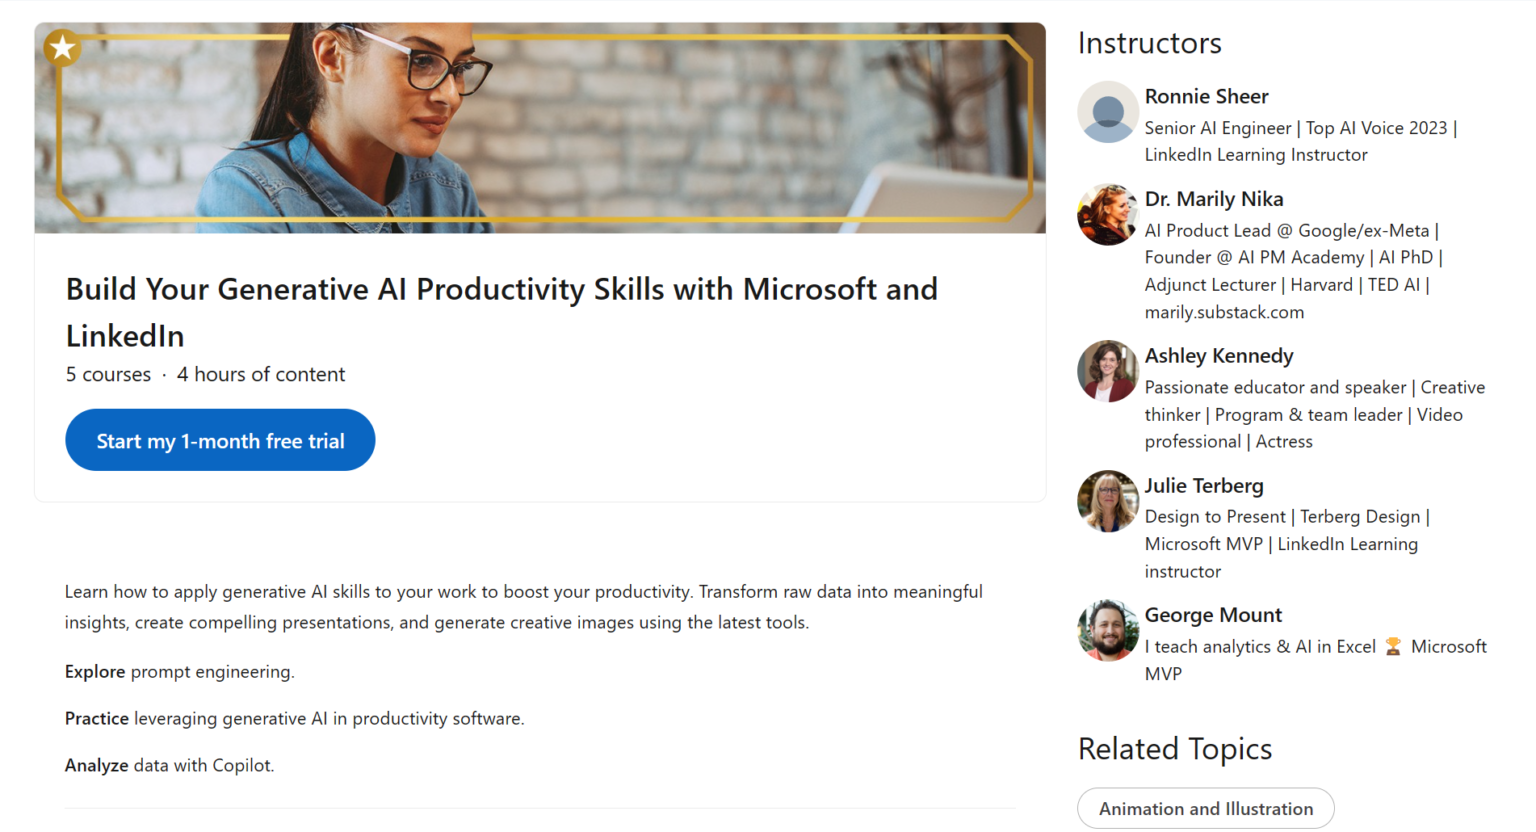Click the Dr. Marily Nika name link
1536x832 pixels.
pyautogui.click(x=1213, y=199)
